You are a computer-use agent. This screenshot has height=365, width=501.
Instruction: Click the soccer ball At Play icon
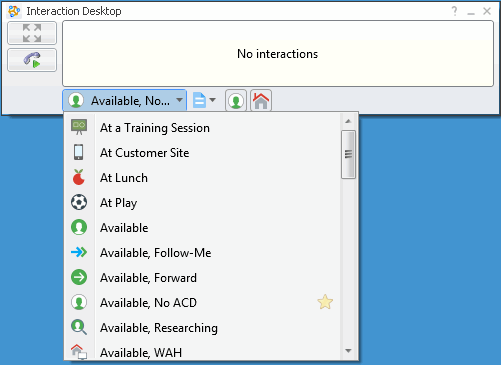79,202
